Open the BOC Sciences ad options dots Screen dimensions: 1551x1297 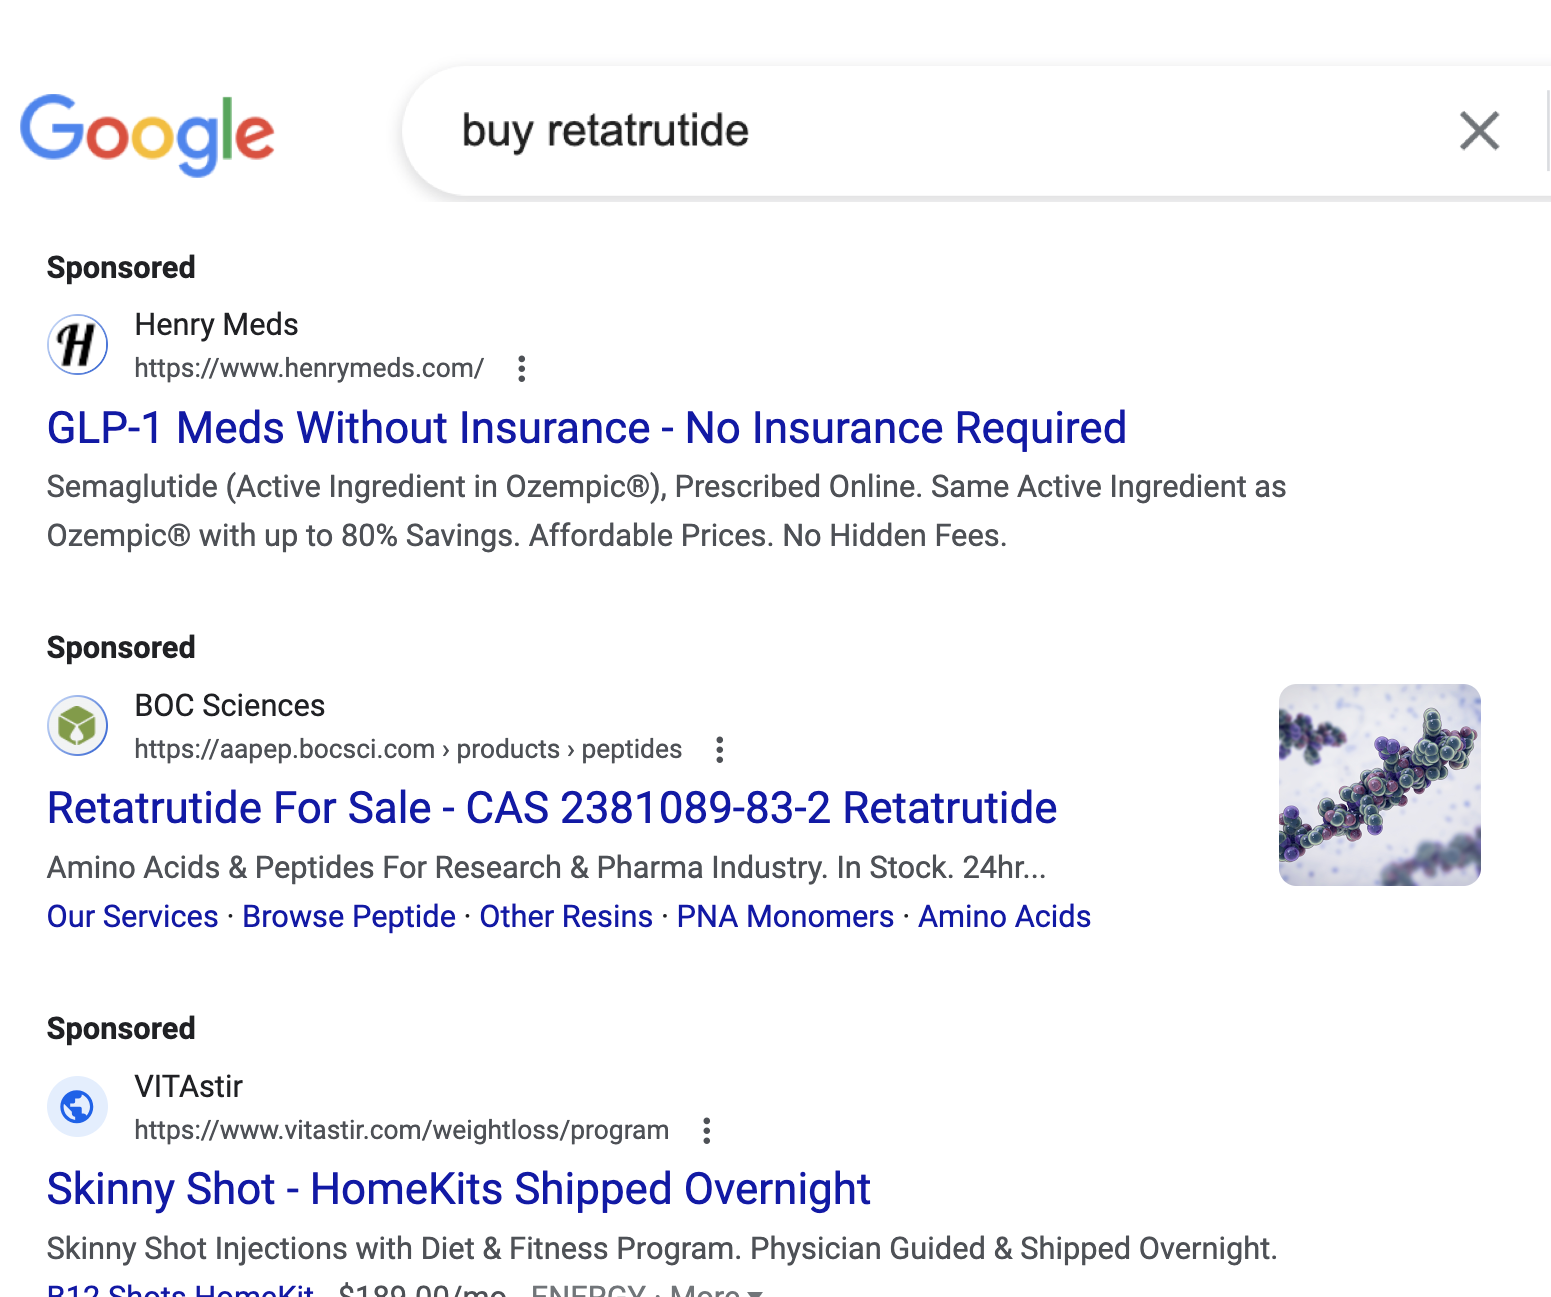pos(719,750)
